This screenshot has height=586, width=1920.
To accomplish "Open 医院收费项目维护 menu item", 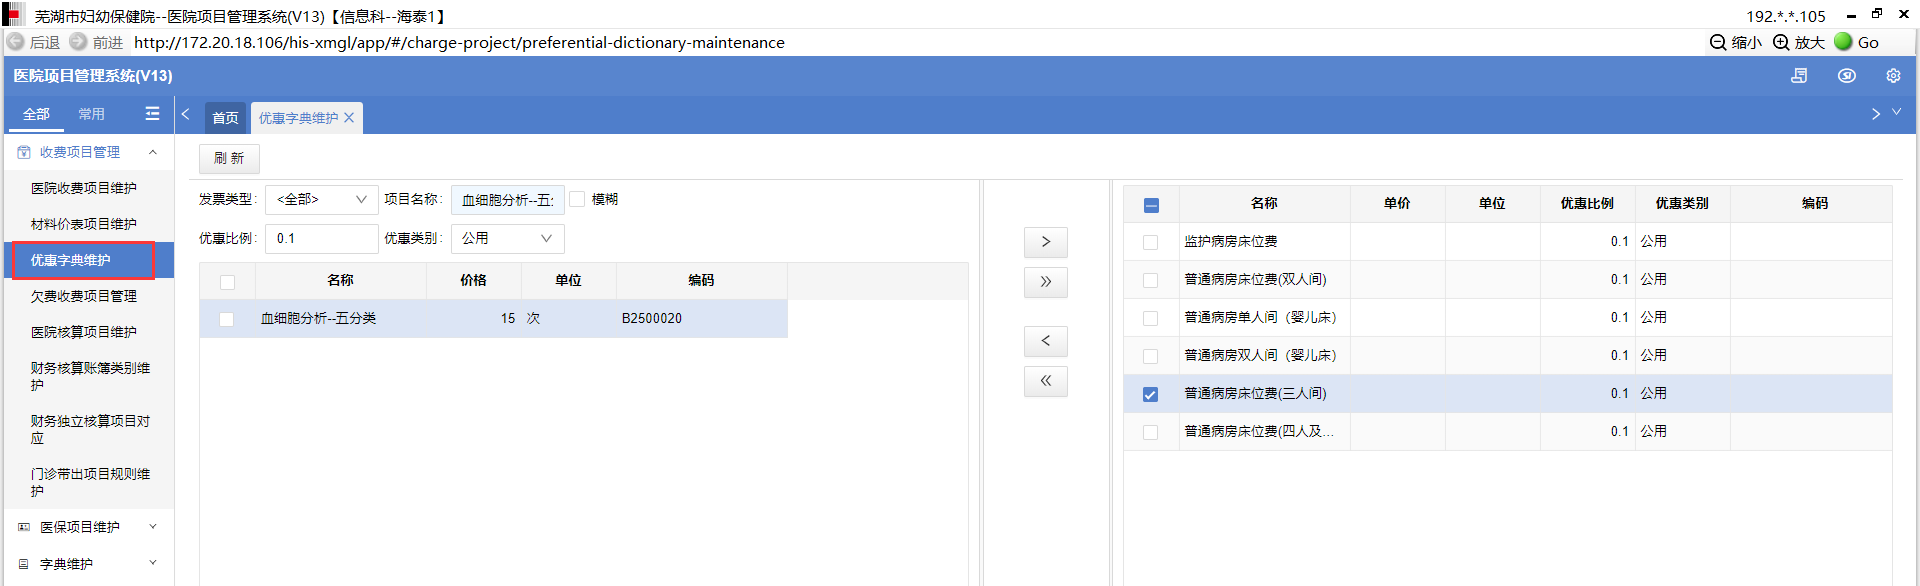I will tap(84, 188).
